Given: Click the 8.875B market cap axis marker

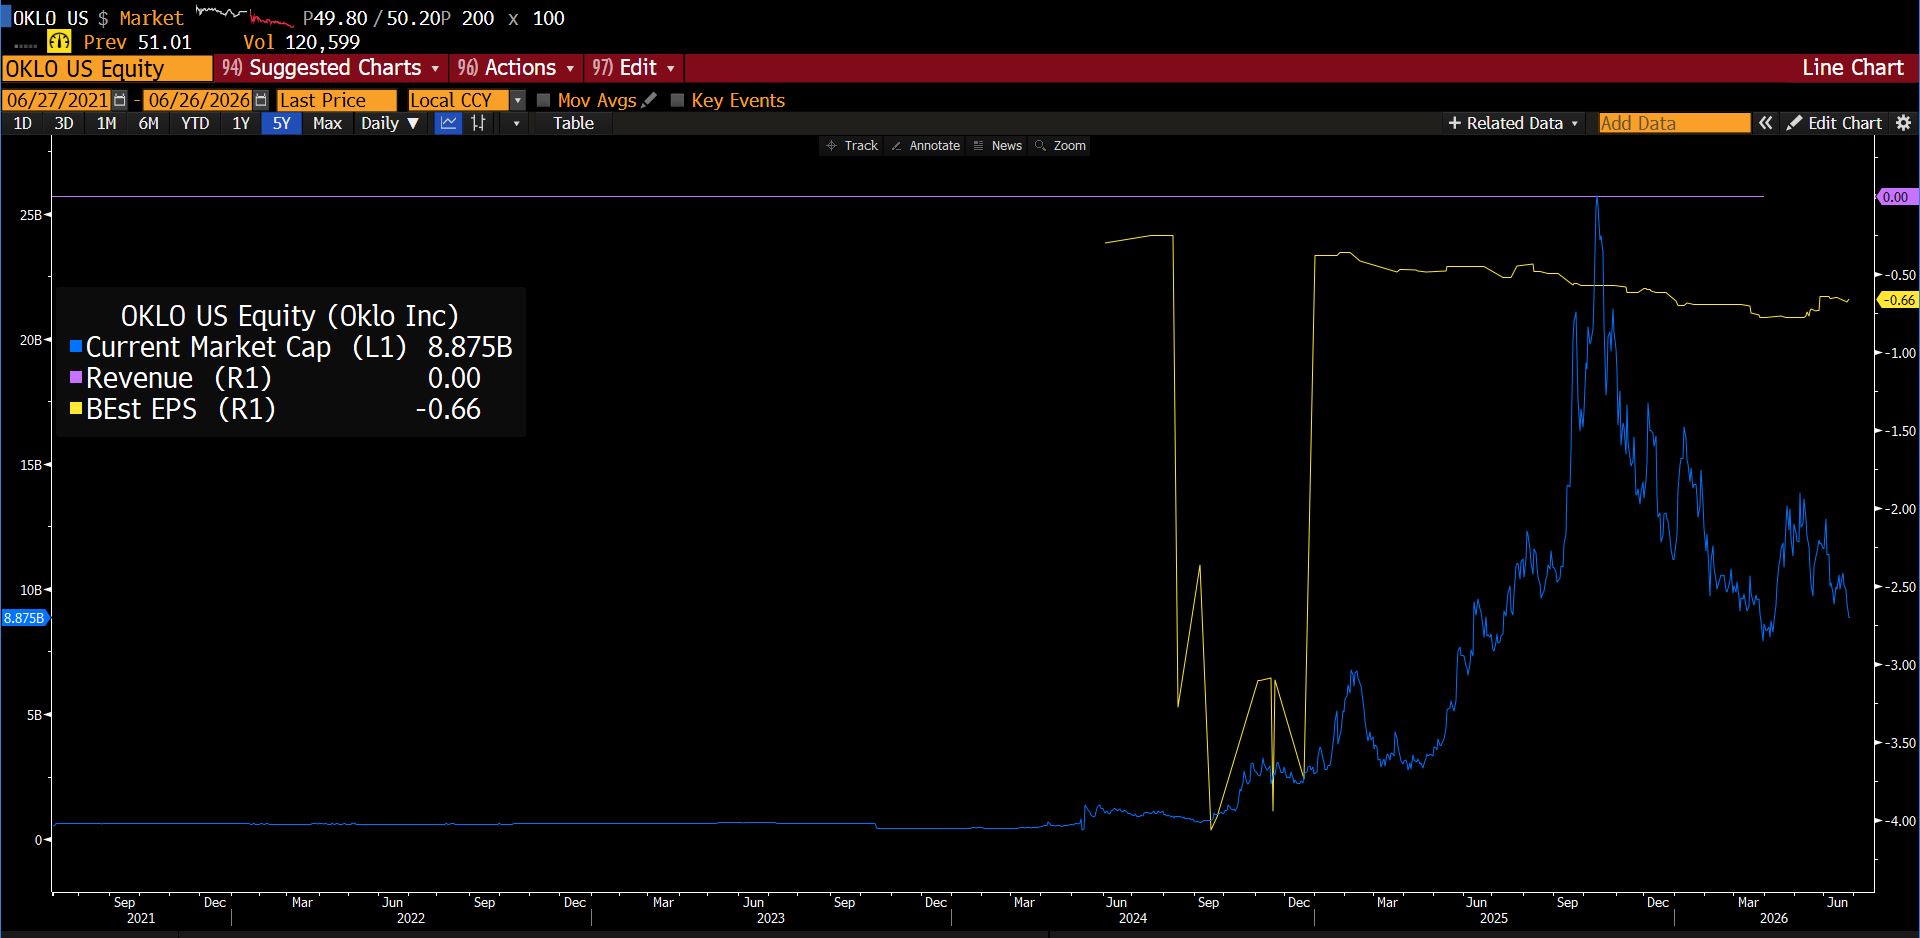Looking at the screenshot, I should click(x=24, y=618).
